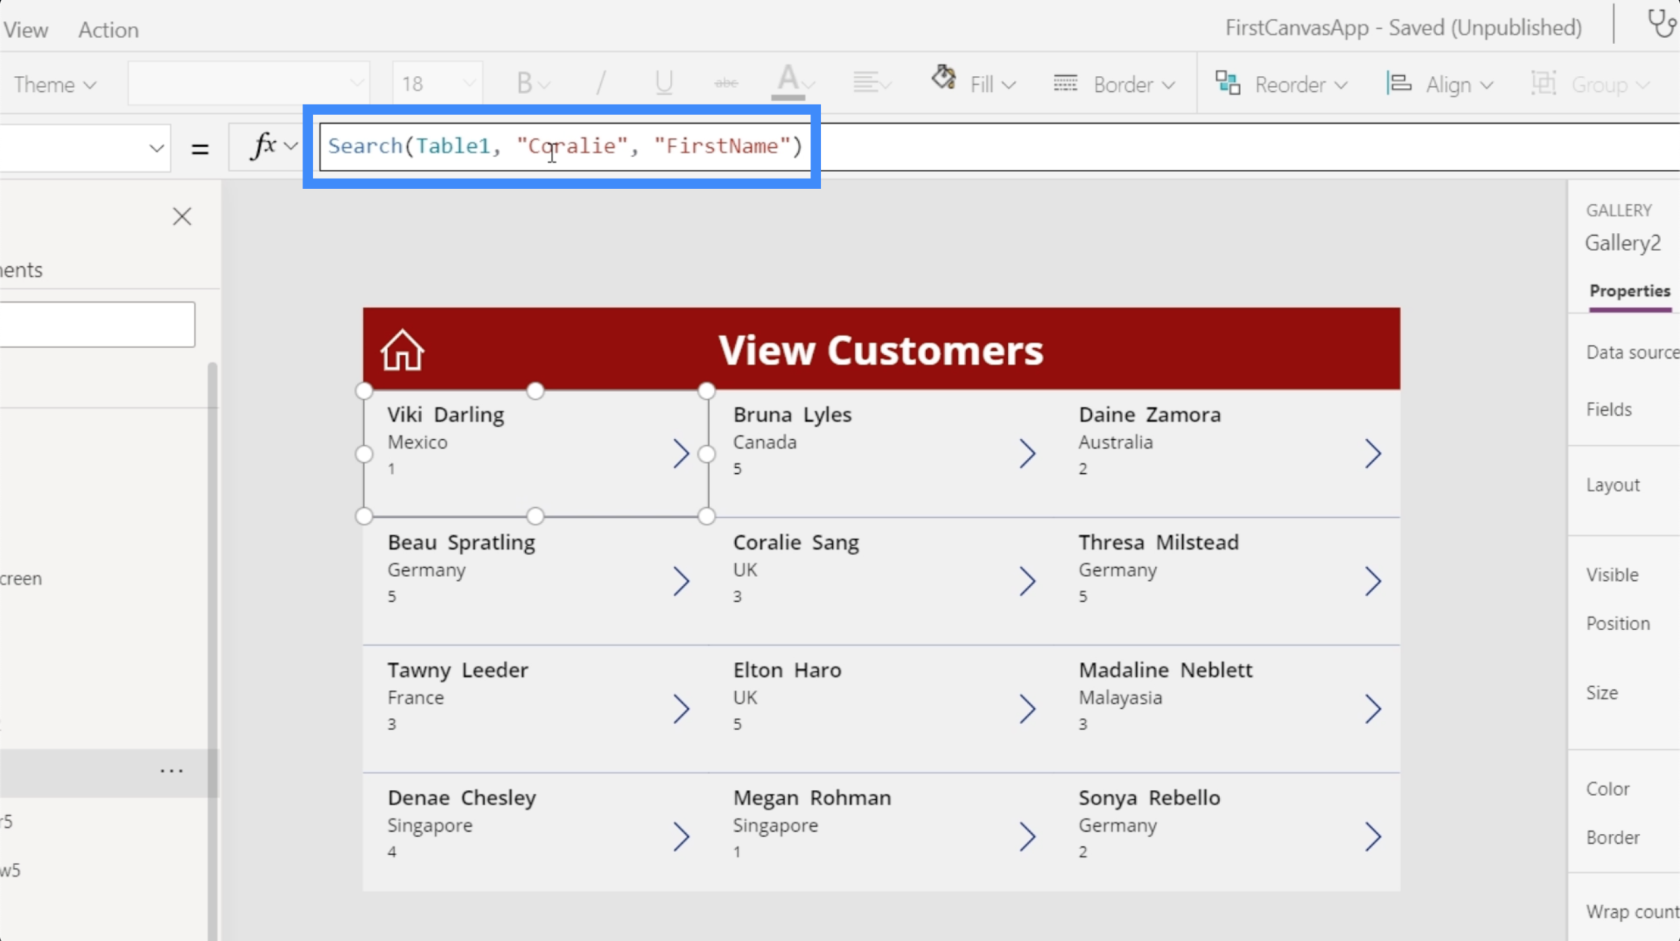Image resolution: width=1680 pixels, height=941 pixels.
Task: Click the Gallery2 control name
Action: tap(1622, 243)
